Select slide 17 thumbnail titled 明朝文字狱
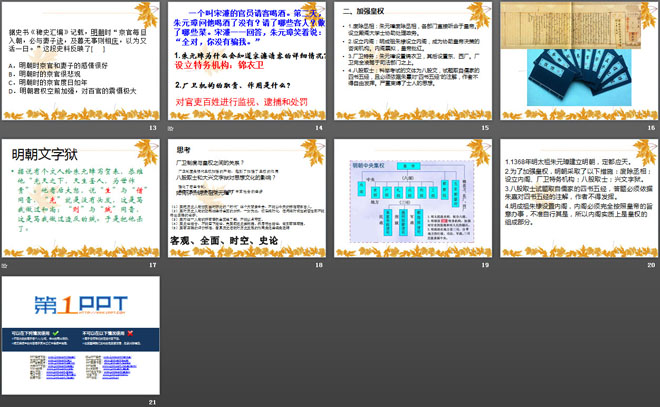Viewport: 660px width, 407px height. (81, 198)
